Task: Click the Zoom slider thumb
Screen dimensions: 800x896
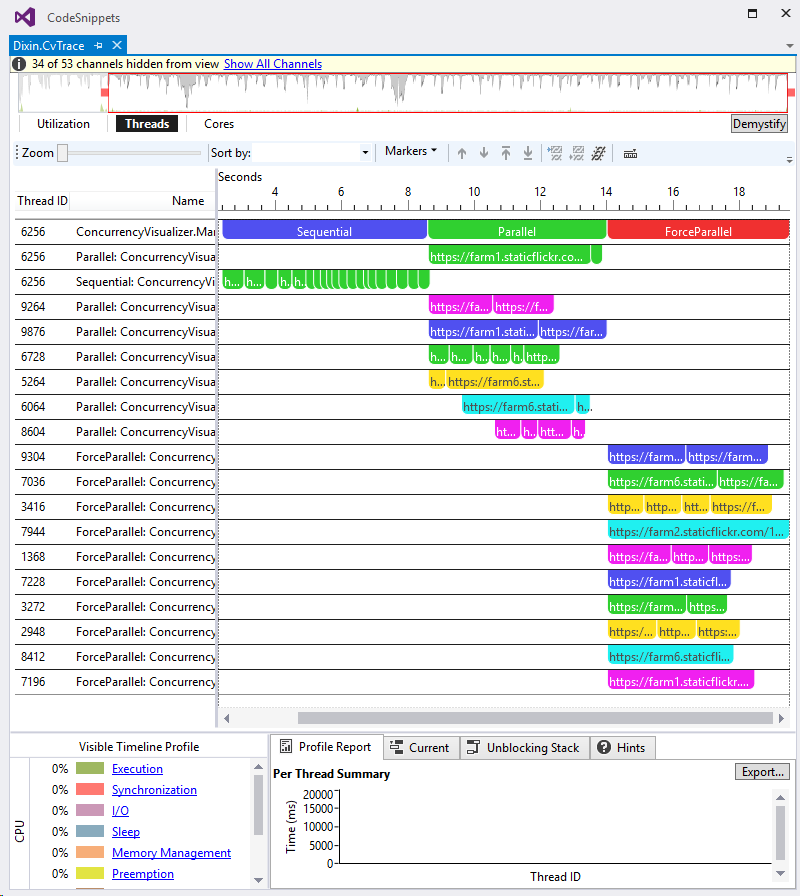Action: (62, 153)
